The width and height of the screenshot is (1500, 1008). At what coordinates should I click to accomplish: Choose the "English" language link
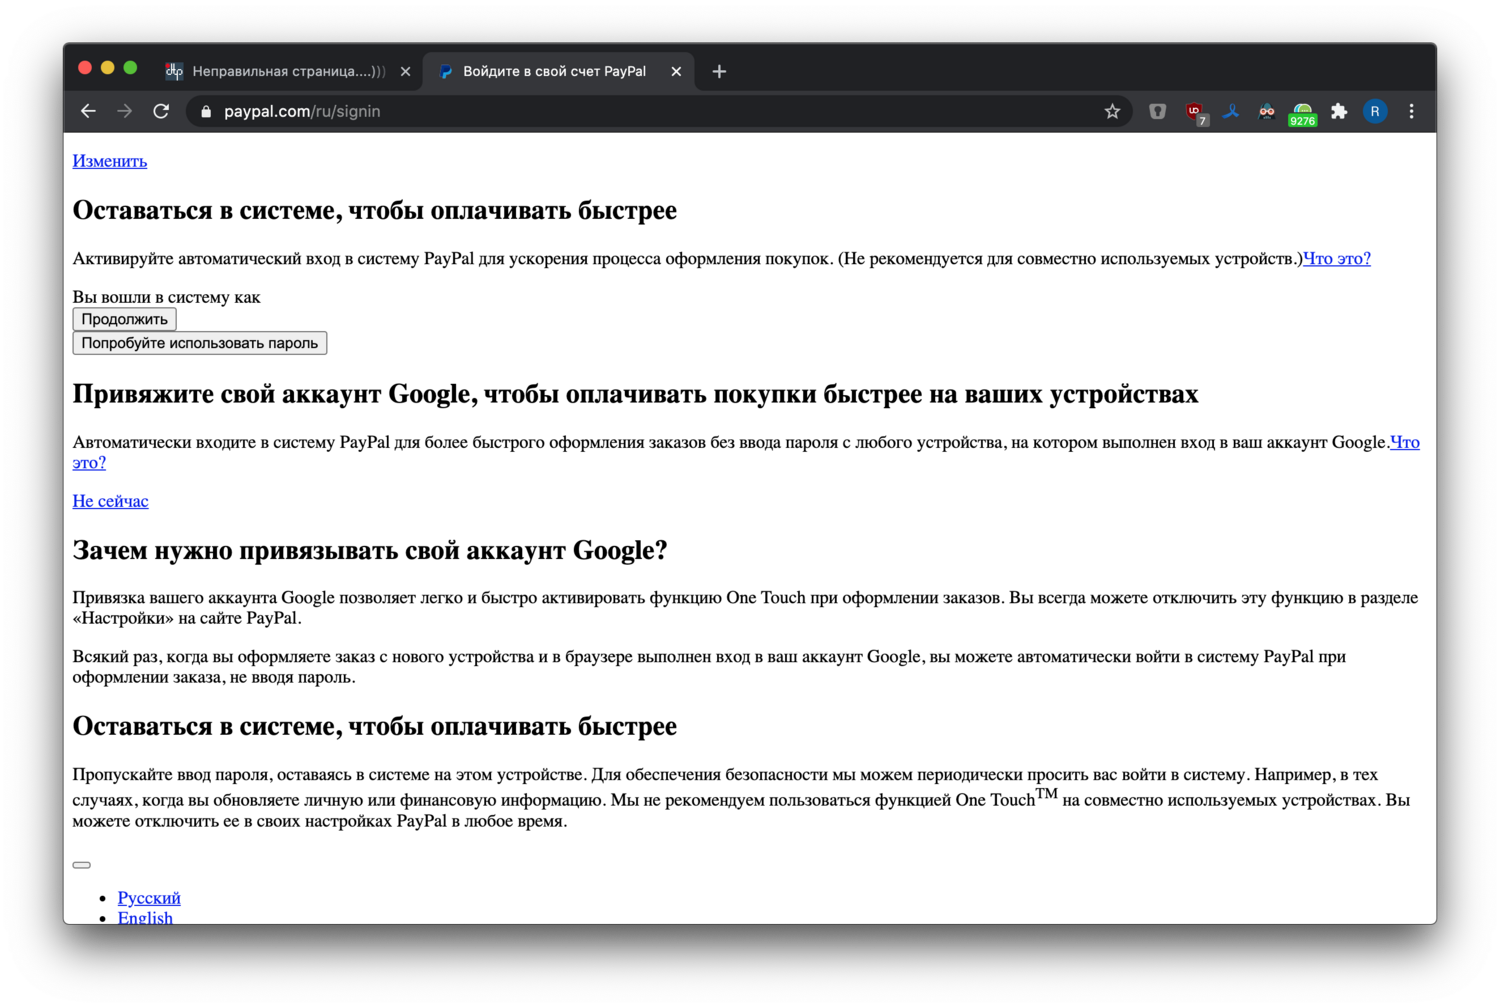[x=145, y=918]
